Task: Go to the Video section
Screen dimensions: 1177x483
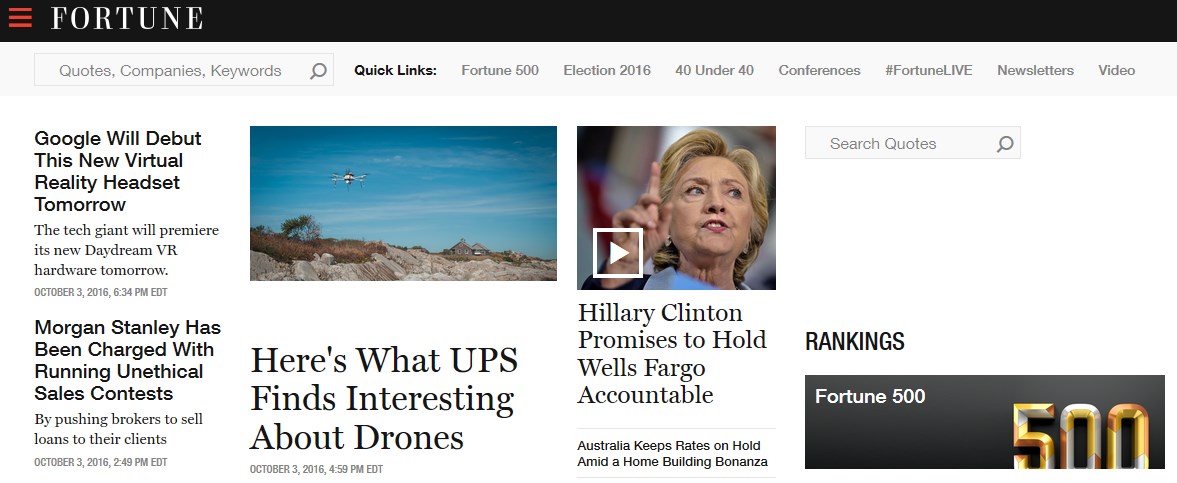Action: 1117,71
